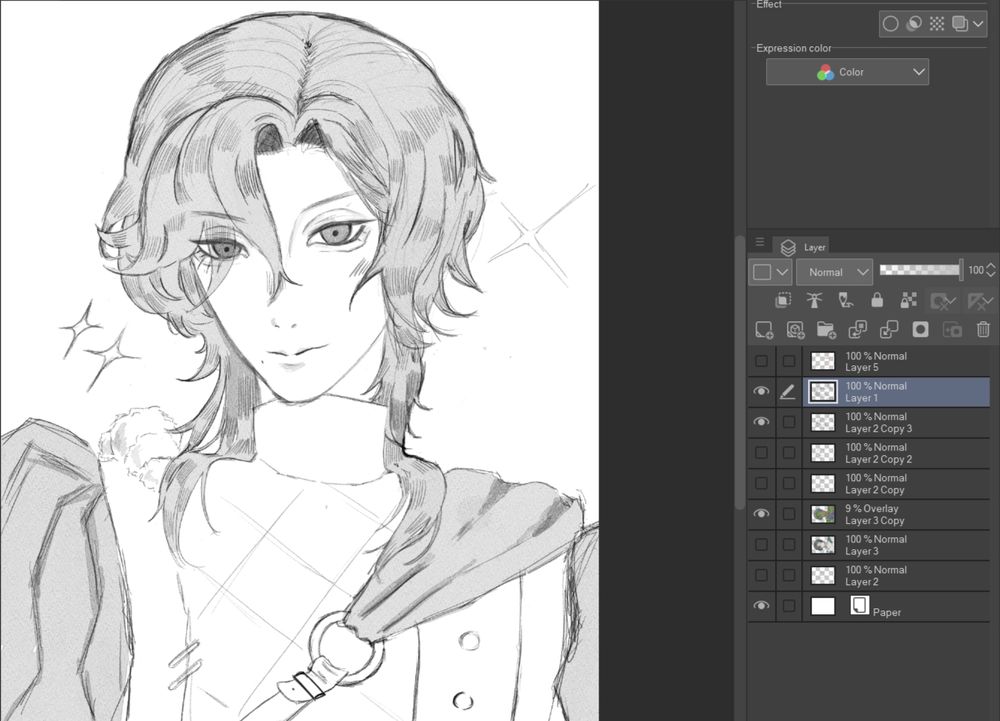
Task: Show the Layer 2 Copy visibility box
Action: point(761,483)
